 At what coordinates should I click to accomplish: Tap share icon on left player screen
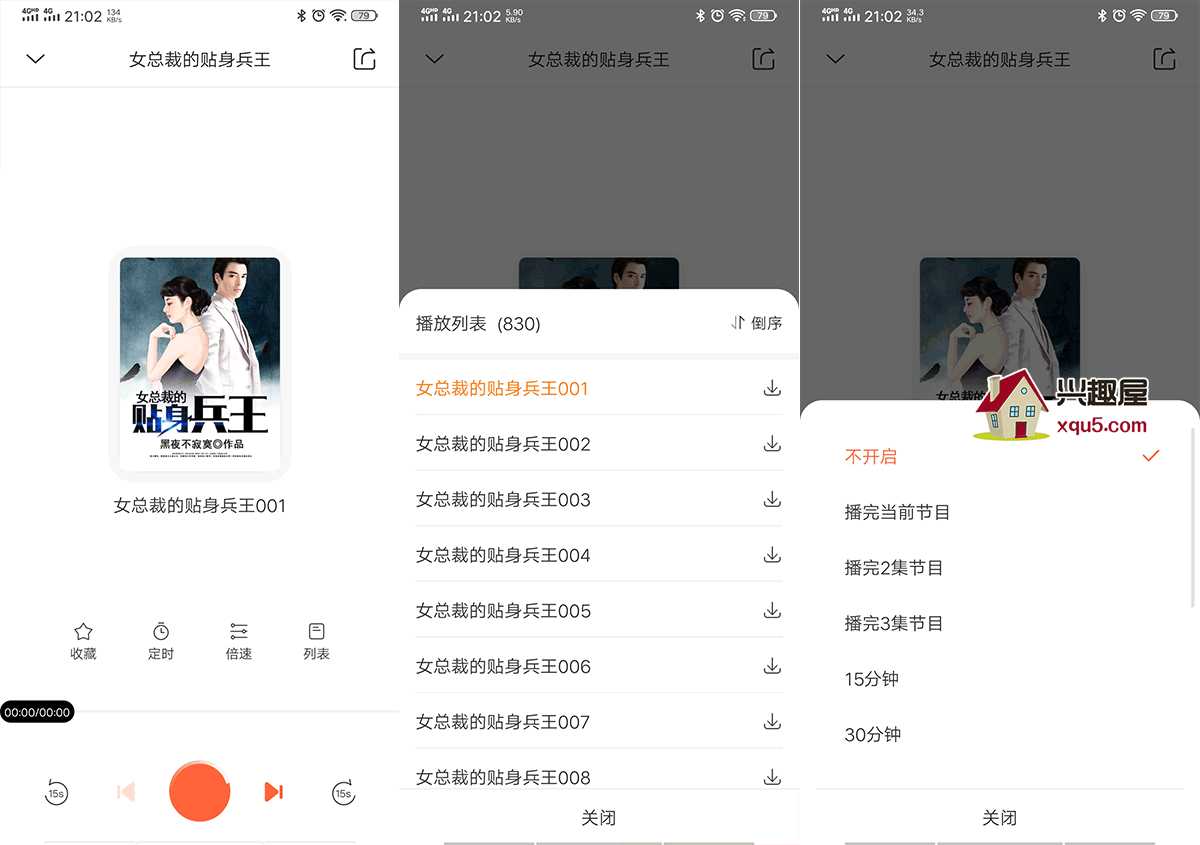click(364, 59)
